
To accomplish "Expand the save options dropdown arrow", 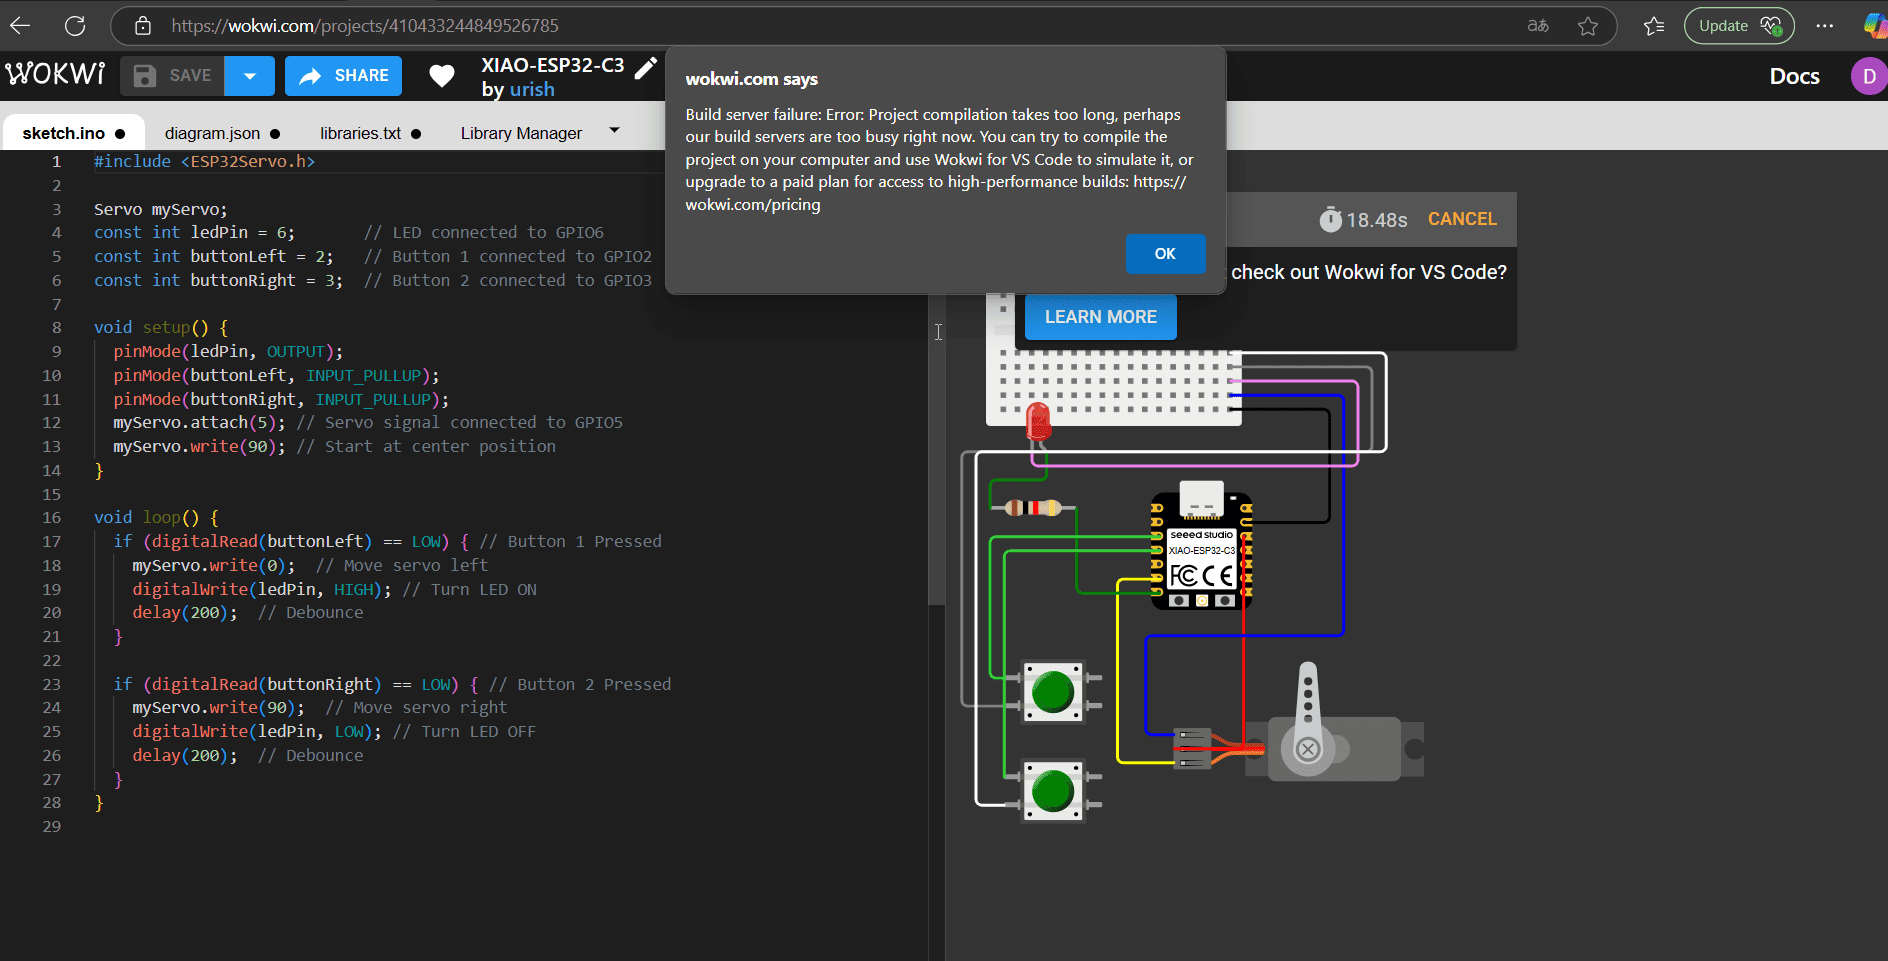I will coord(250,76).
